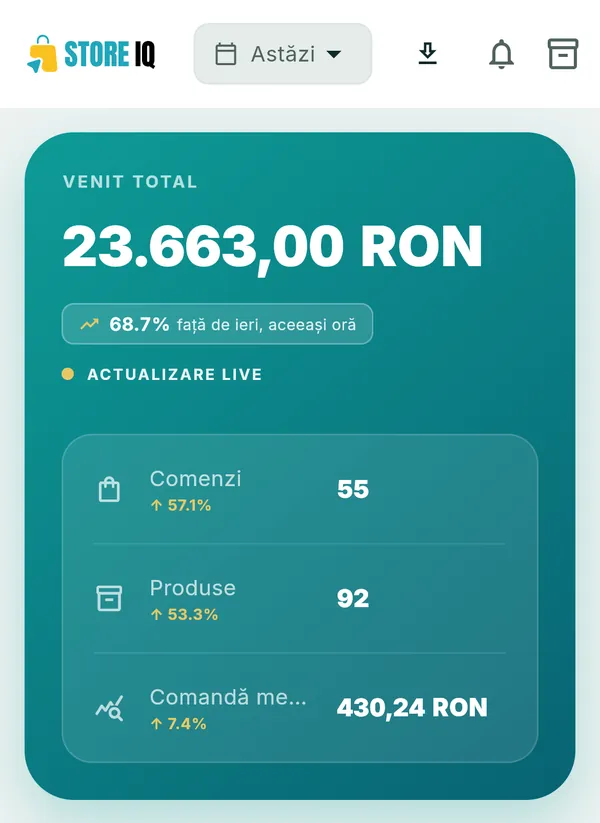This screenshot has height=823, width=600.
Task: Click the calendar icon in date selector
Action: click(226, 54)
